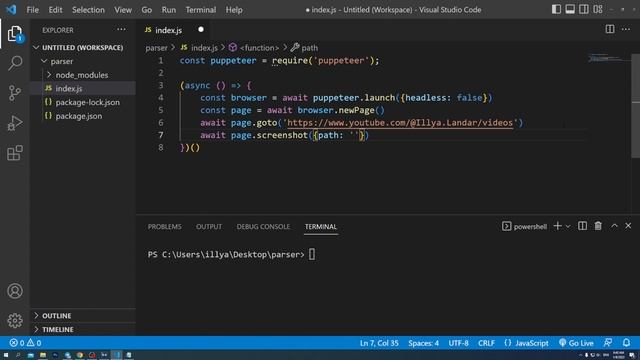Click 'Ln 7, Col 35' in status bar
Viewport: 640px width, 360px height.
point(379,343)
